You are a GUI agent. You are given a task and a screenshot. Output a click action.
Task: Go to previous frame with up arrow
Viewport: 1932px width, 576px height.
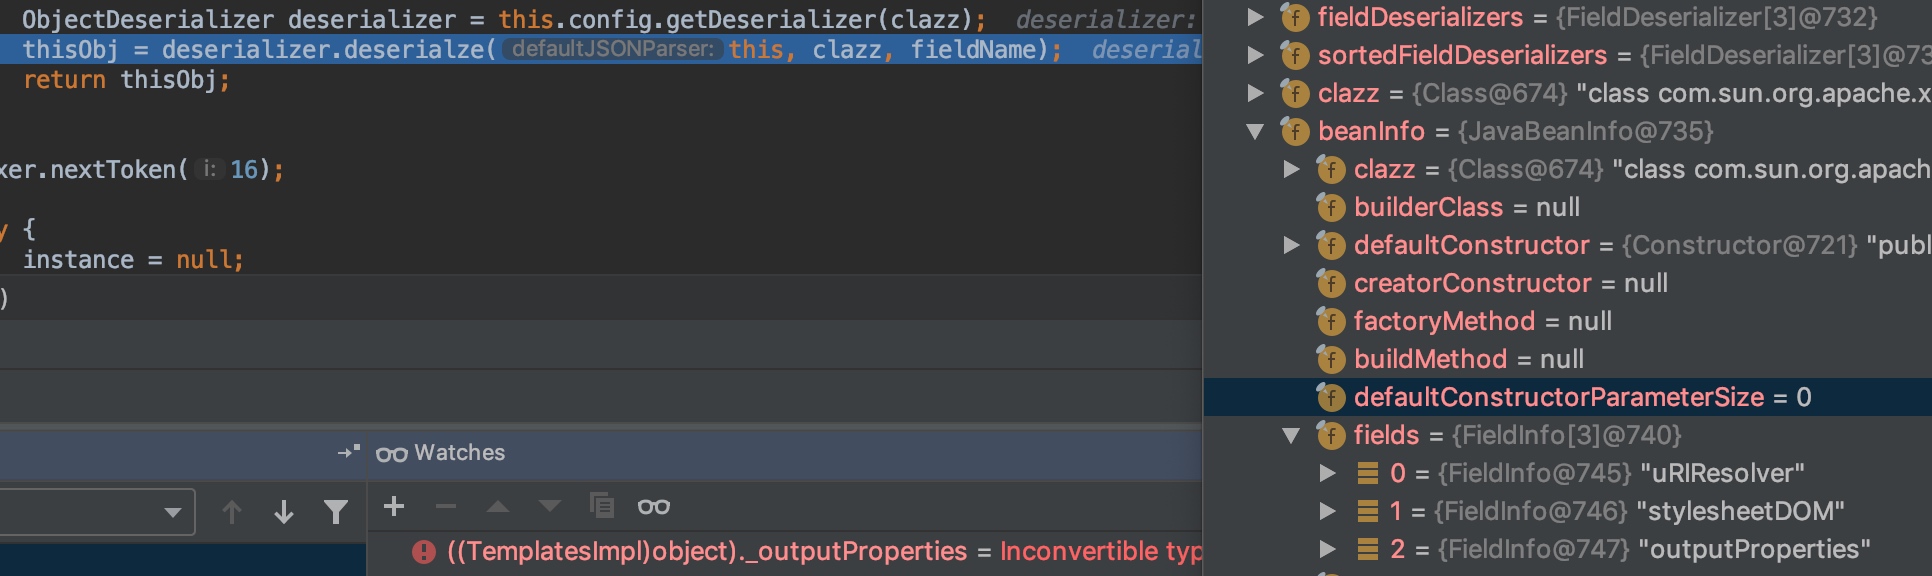[232, 512]
